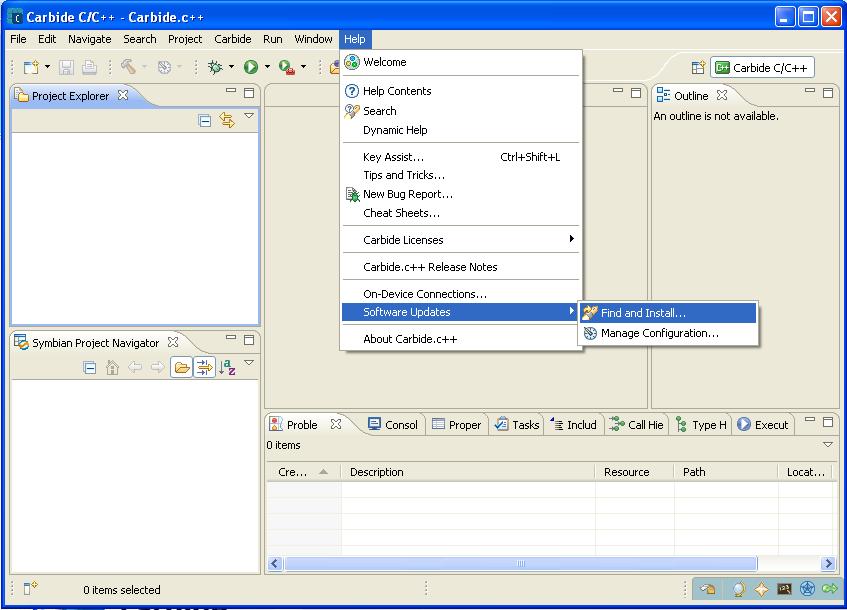This screenshot has height=610, width=847.
Task: Click the light bulb status bar icon
Action: click(740, 589)
